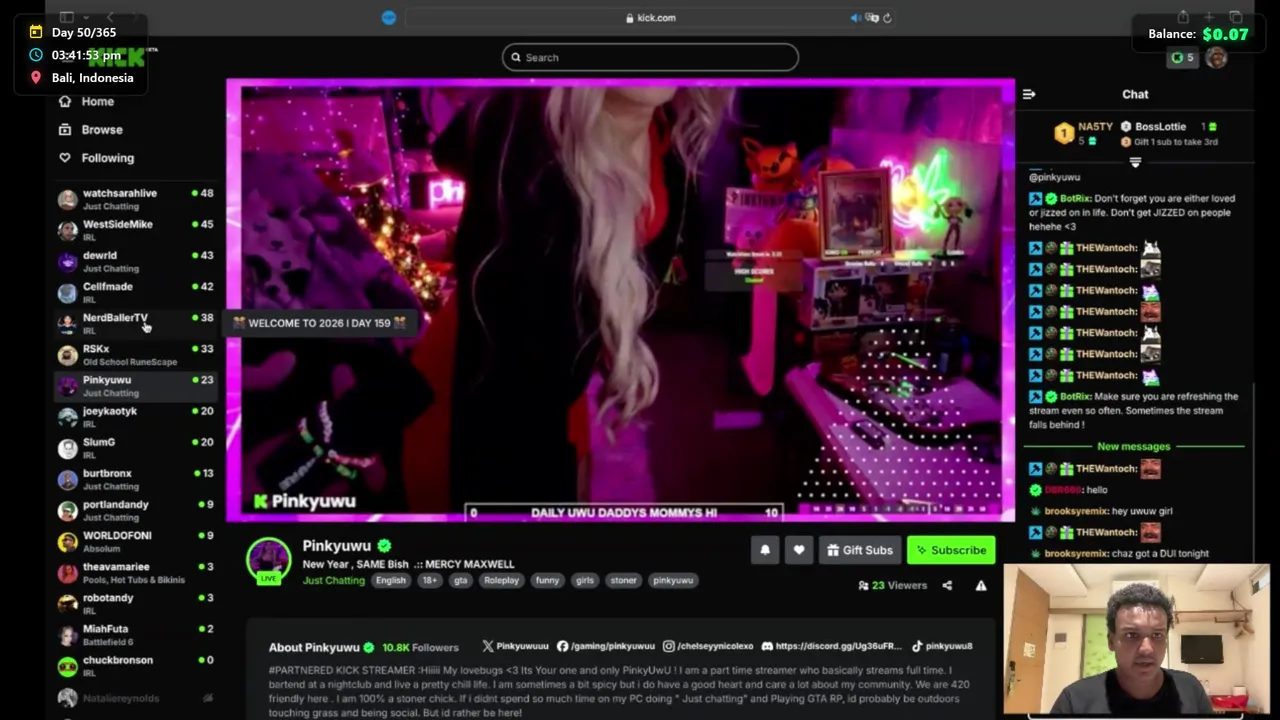Select the girls tag
This screenshot has width=1280, height=720.
click(585, 580)
